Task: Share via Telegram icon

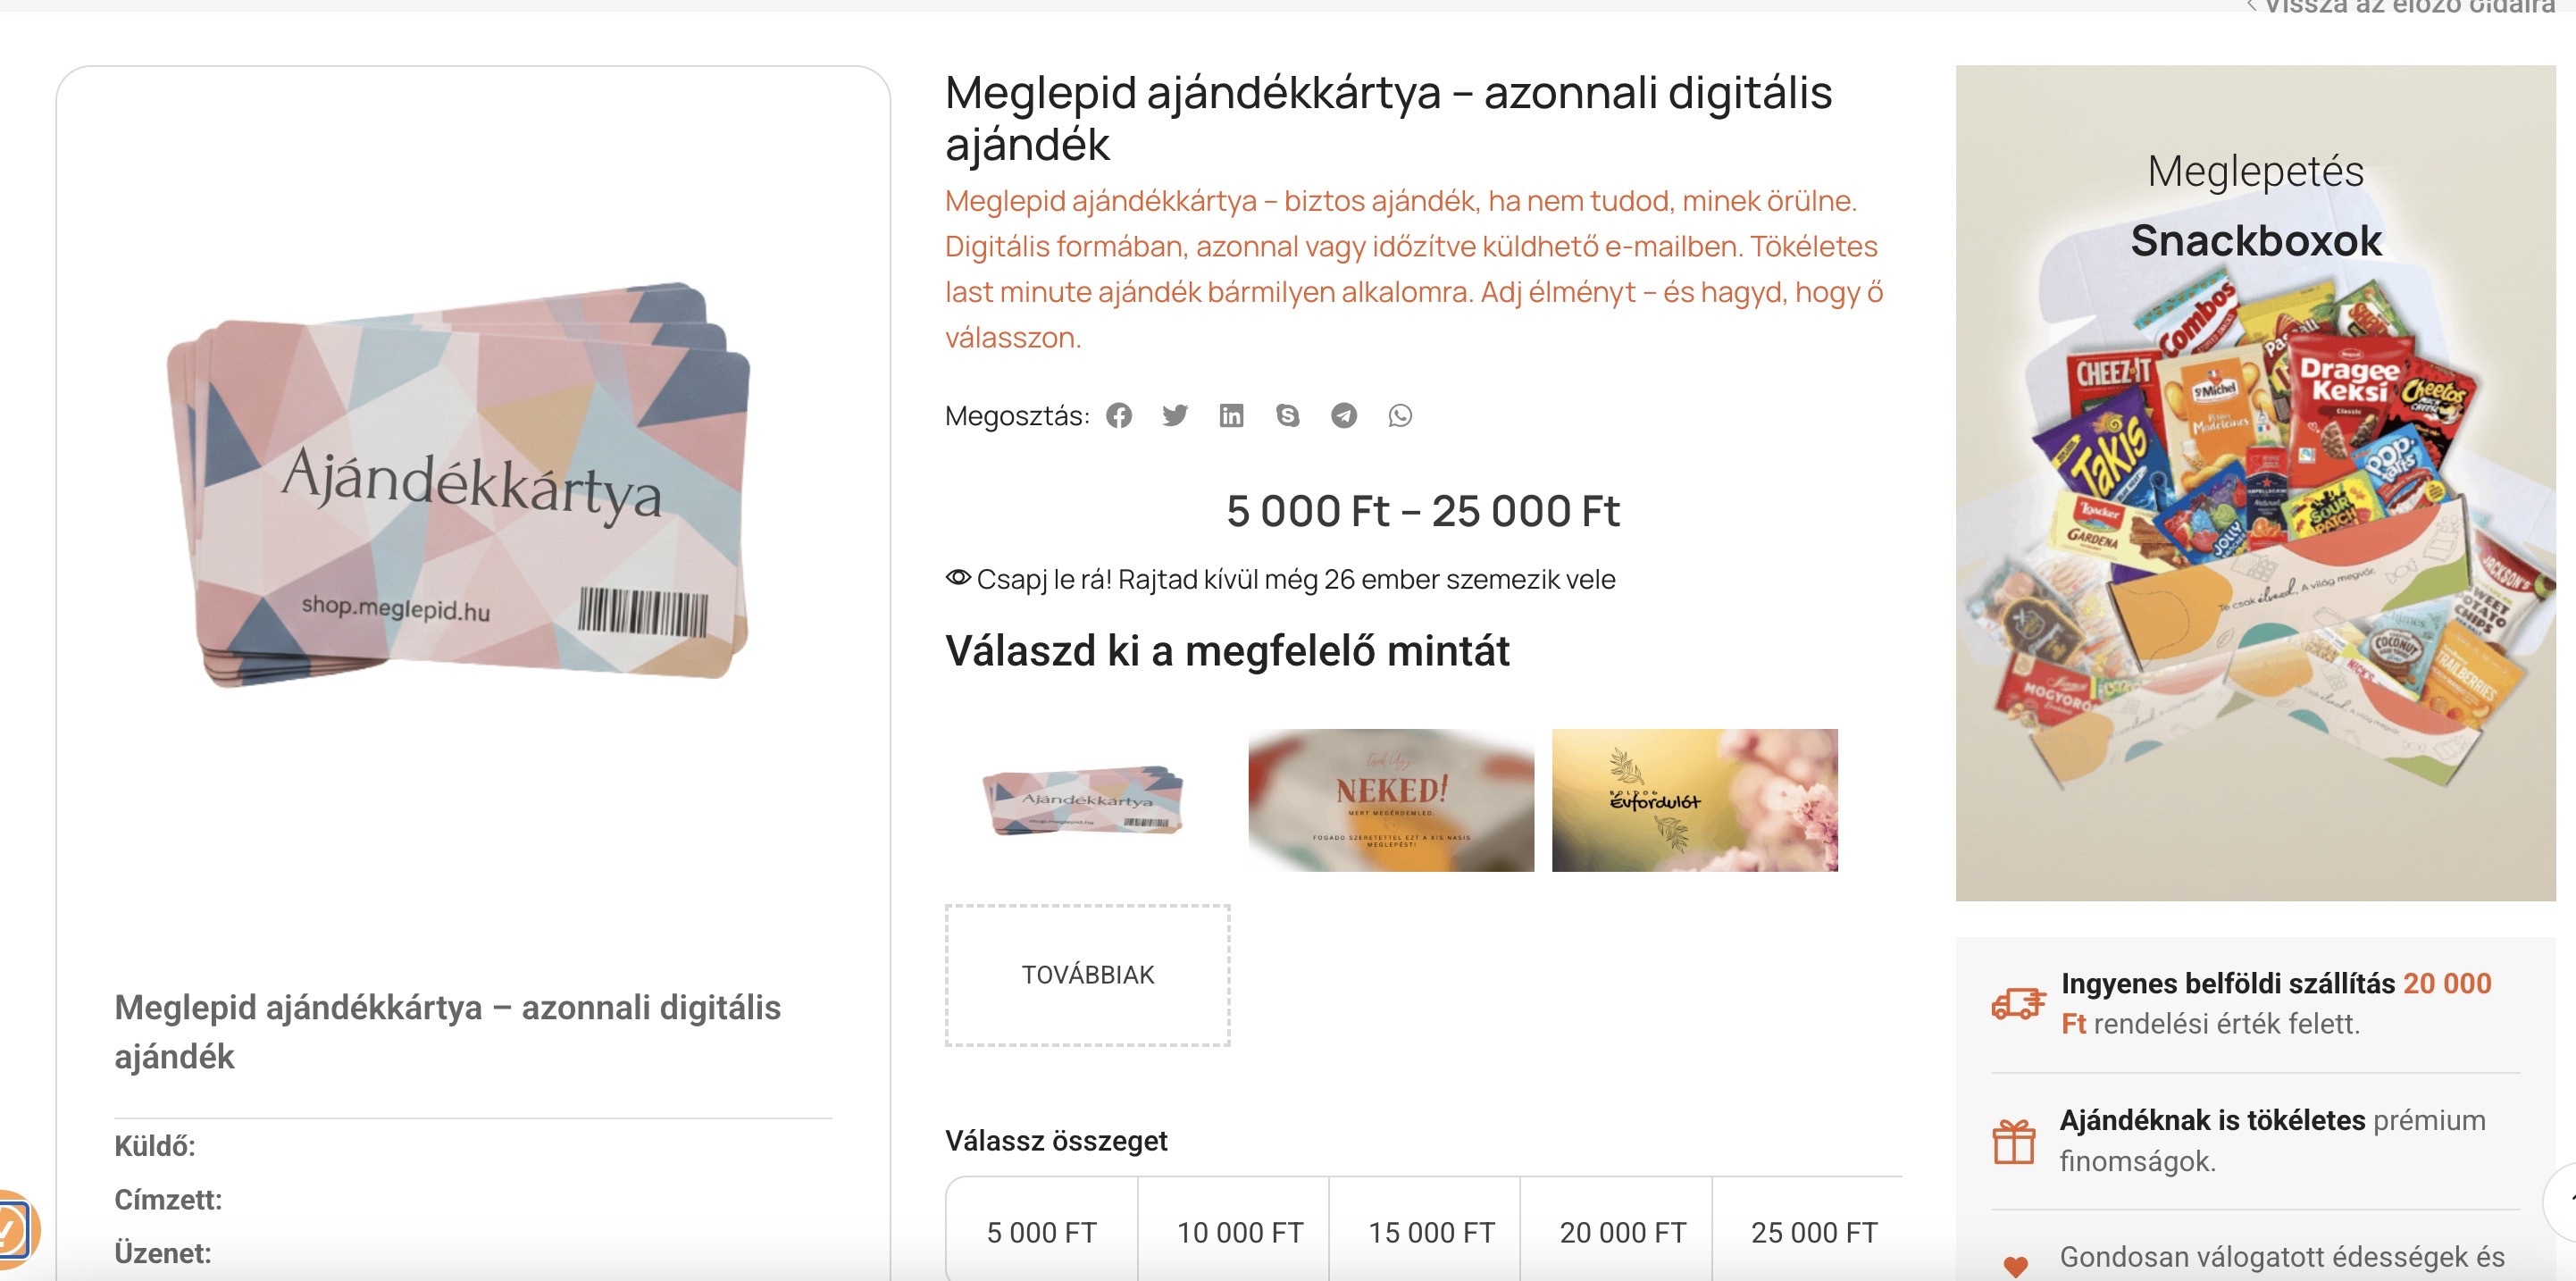Action: click(1344, 416)
